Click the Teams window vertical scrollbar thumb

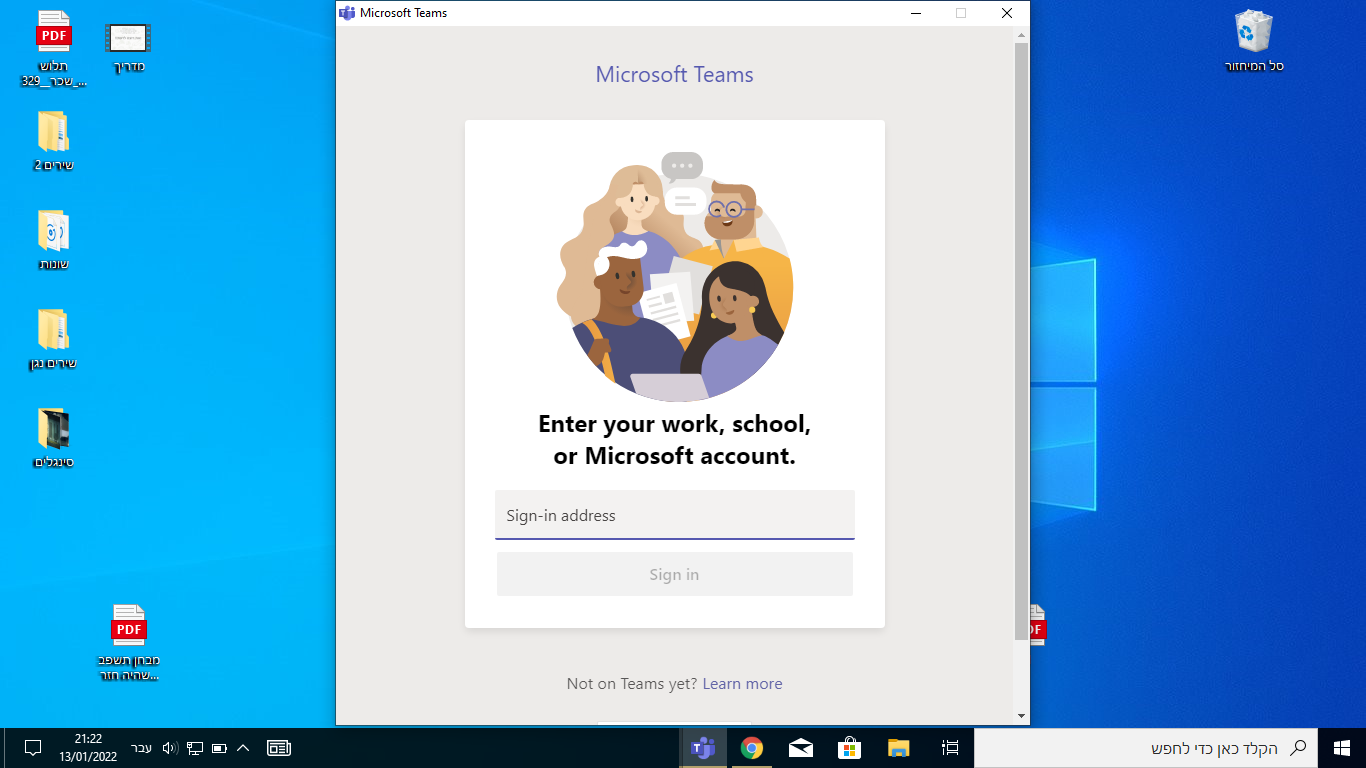[x=1022, y=340]
